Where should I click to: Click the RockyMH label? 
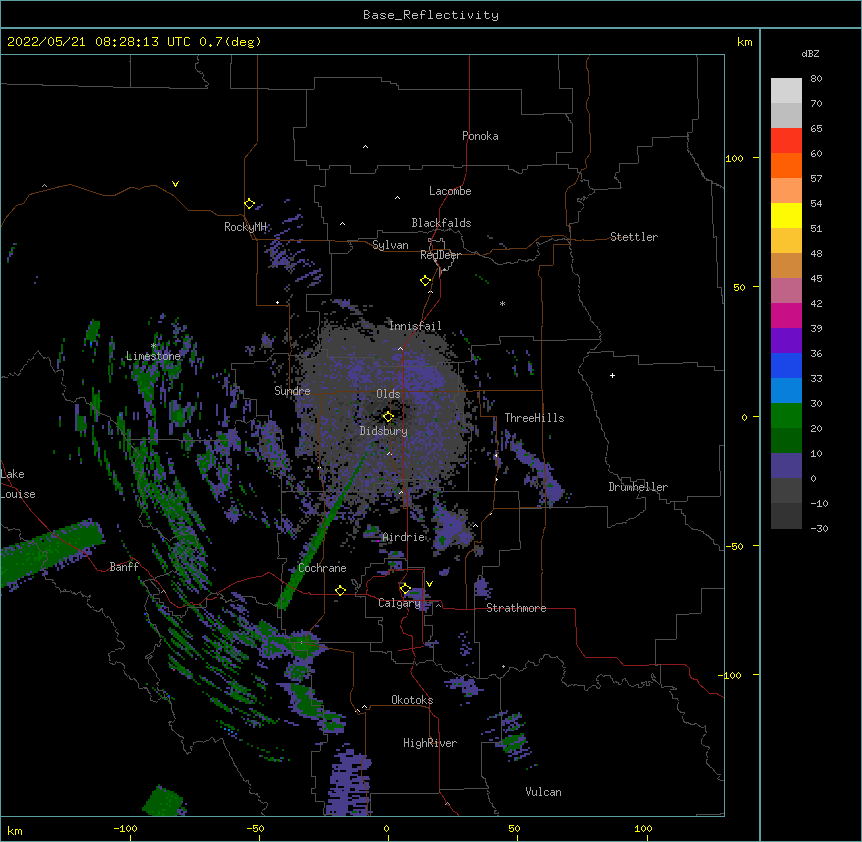click(x=245, y=227)
